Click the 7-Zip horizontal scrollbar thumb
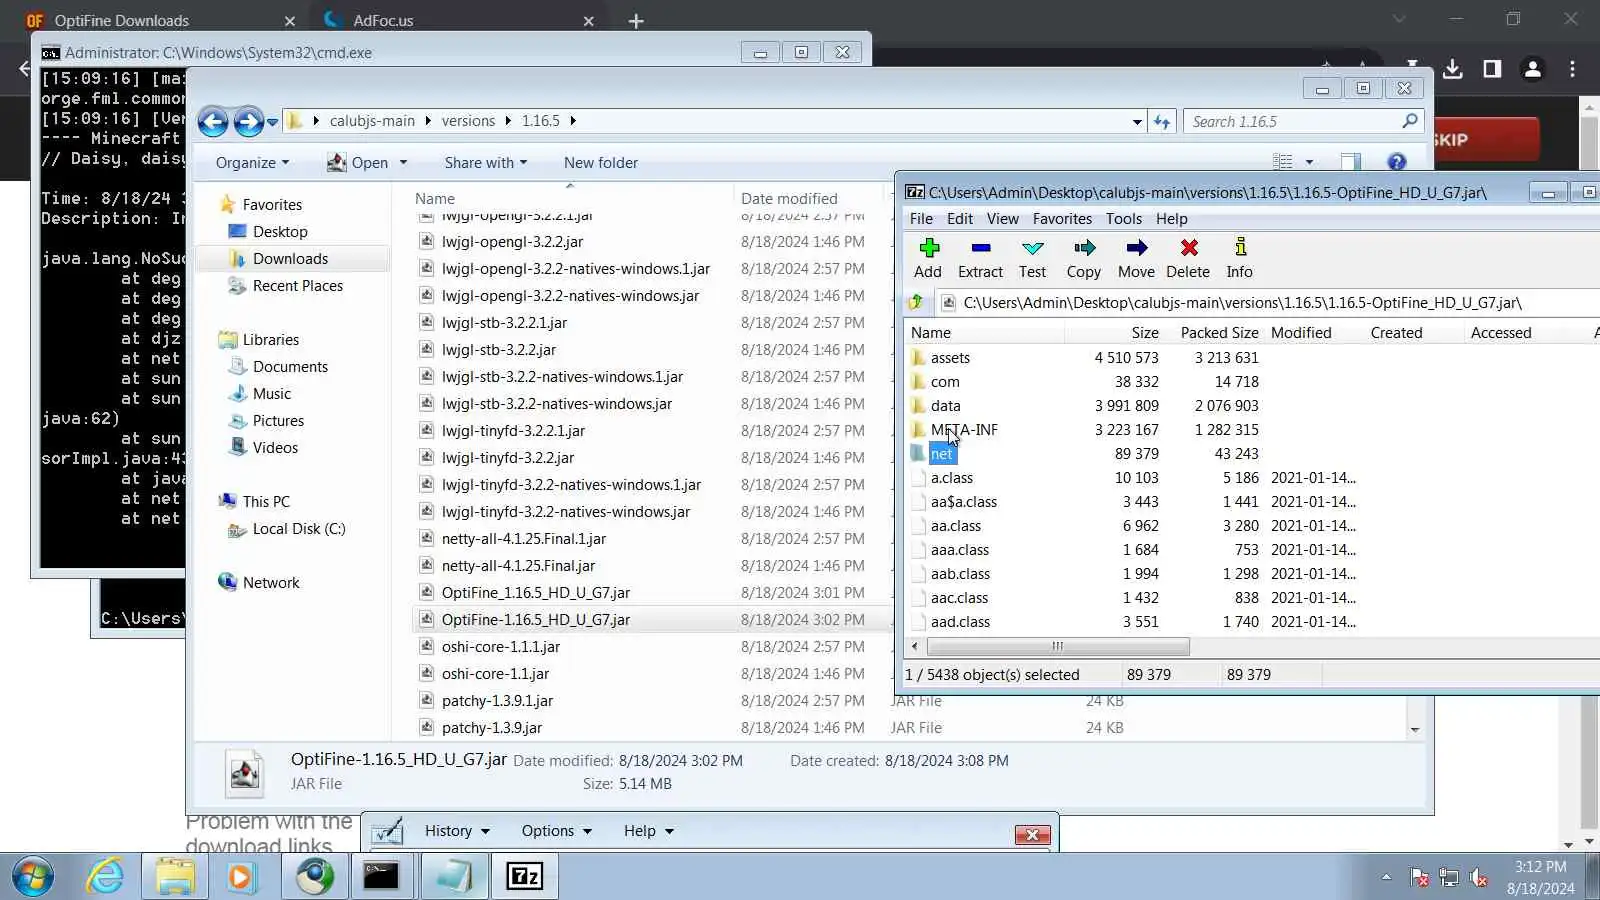Viewport: 1600px width, 900px height. click(x=1058, y=646)
